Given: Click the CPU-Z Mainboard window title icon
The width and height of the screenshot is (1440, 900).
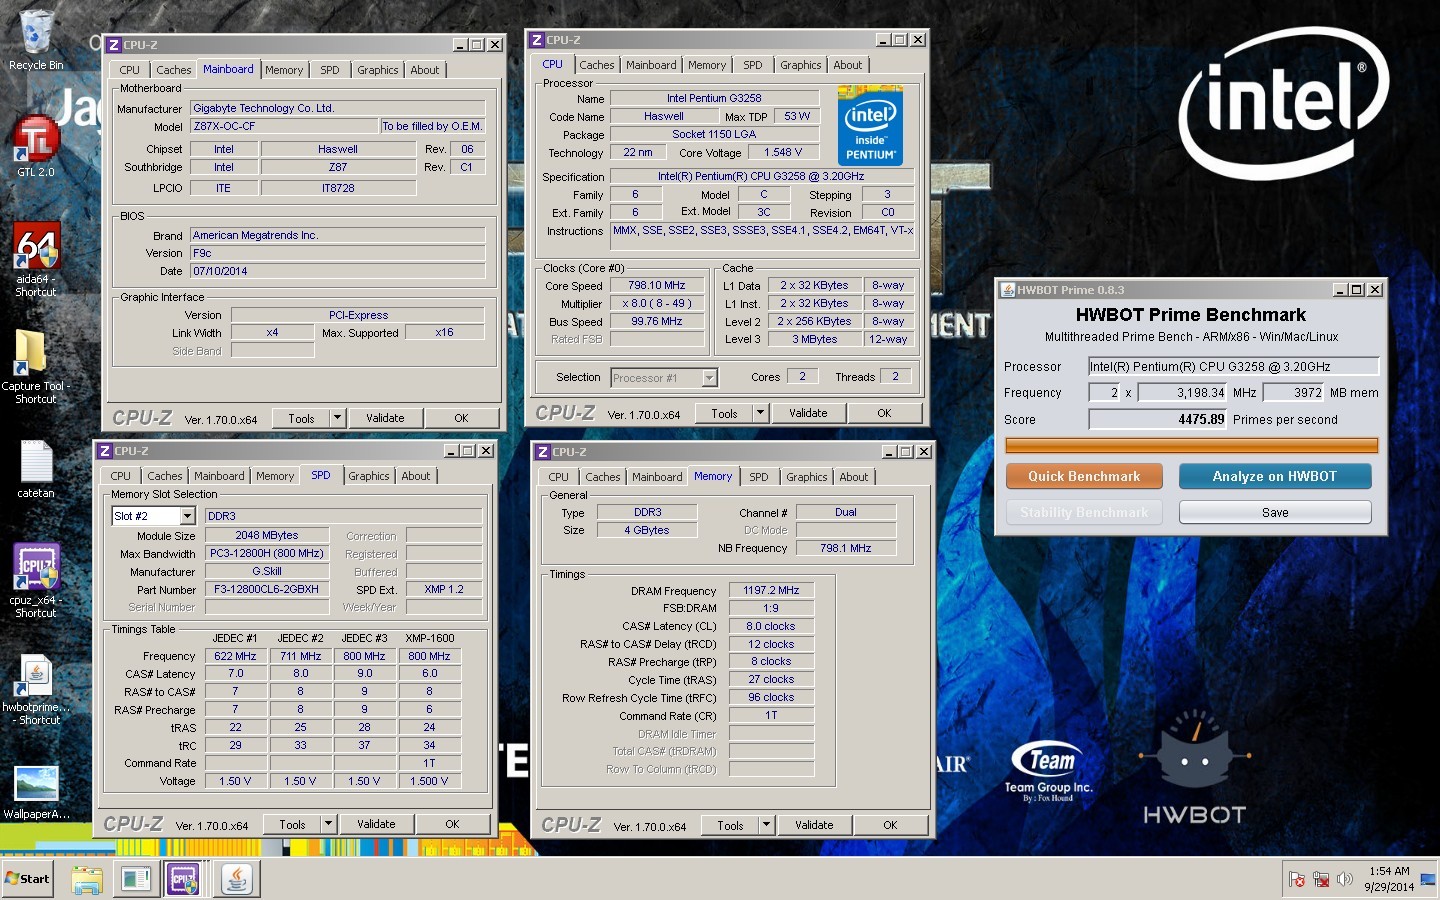Looking at the screenshot, I should pyautogui.click(x=114, y=45).
